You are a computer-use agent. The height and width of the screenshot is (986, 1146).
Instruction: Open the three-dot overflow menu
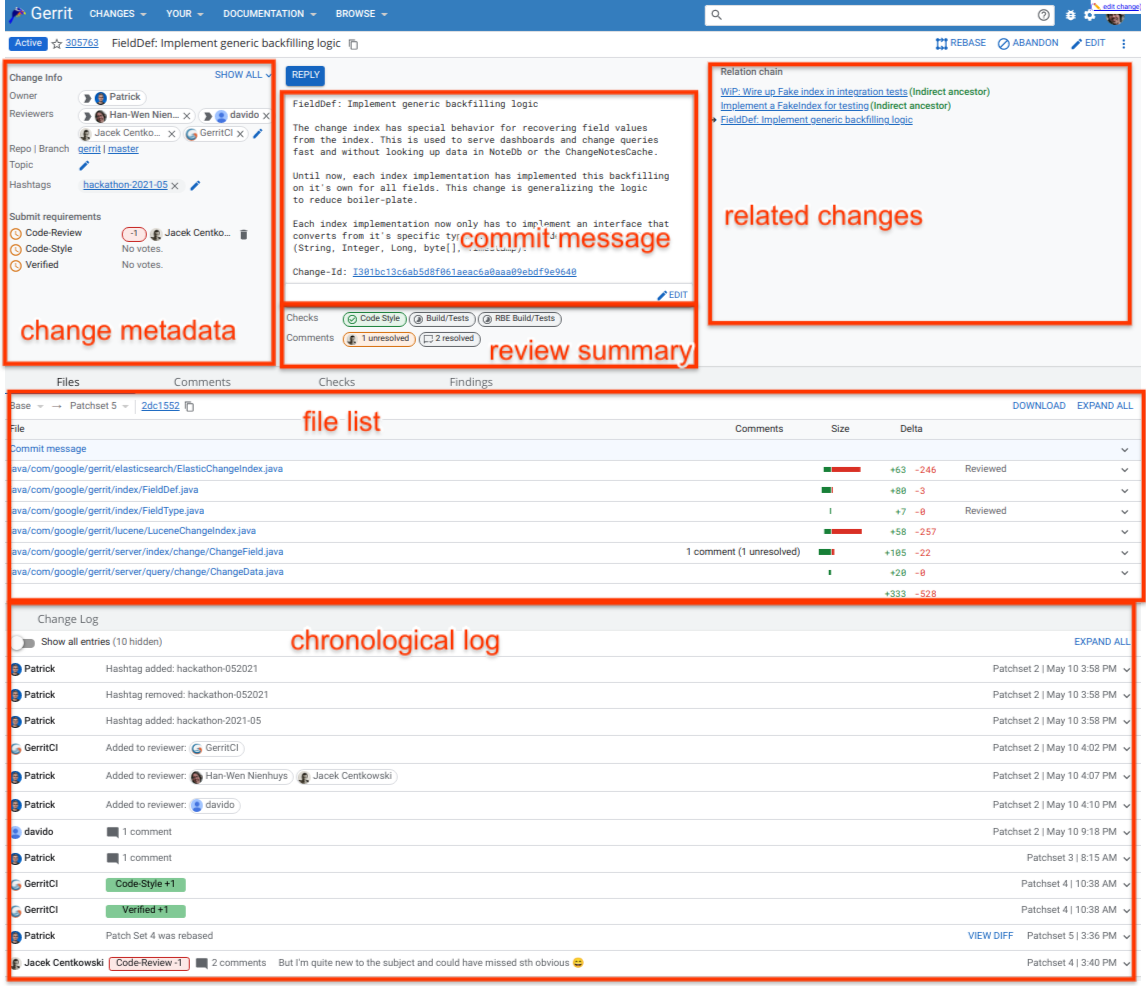pos(1124,43)
